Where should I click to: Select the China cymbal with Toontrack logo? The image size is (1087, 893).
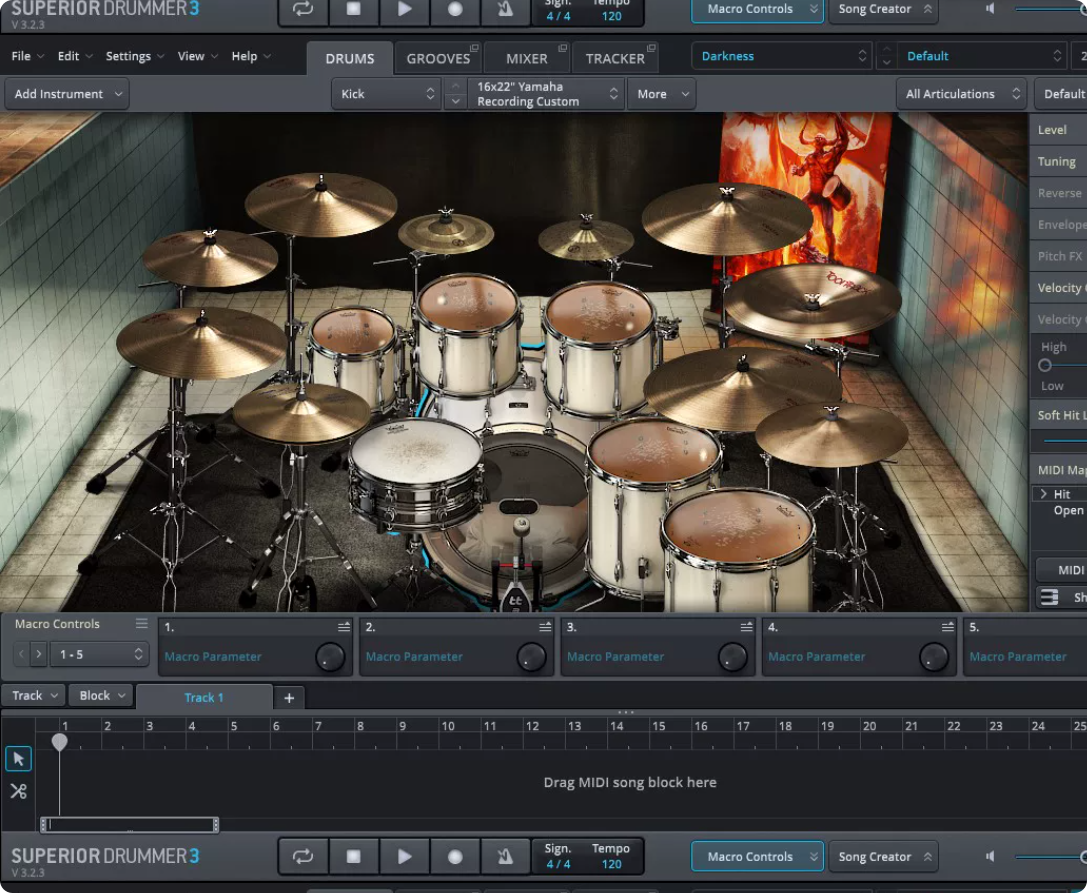pos(812,302)
